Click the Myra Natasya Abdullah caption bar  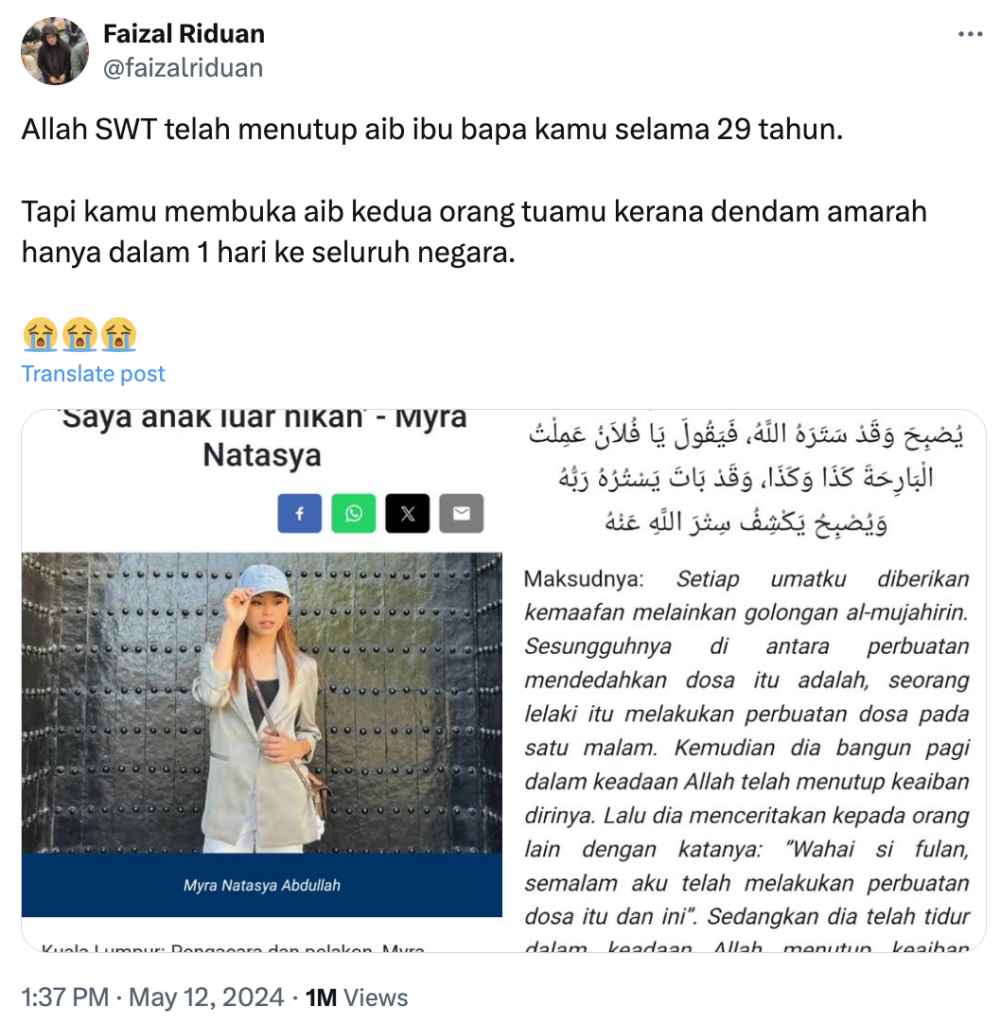(x=262, y=885)
